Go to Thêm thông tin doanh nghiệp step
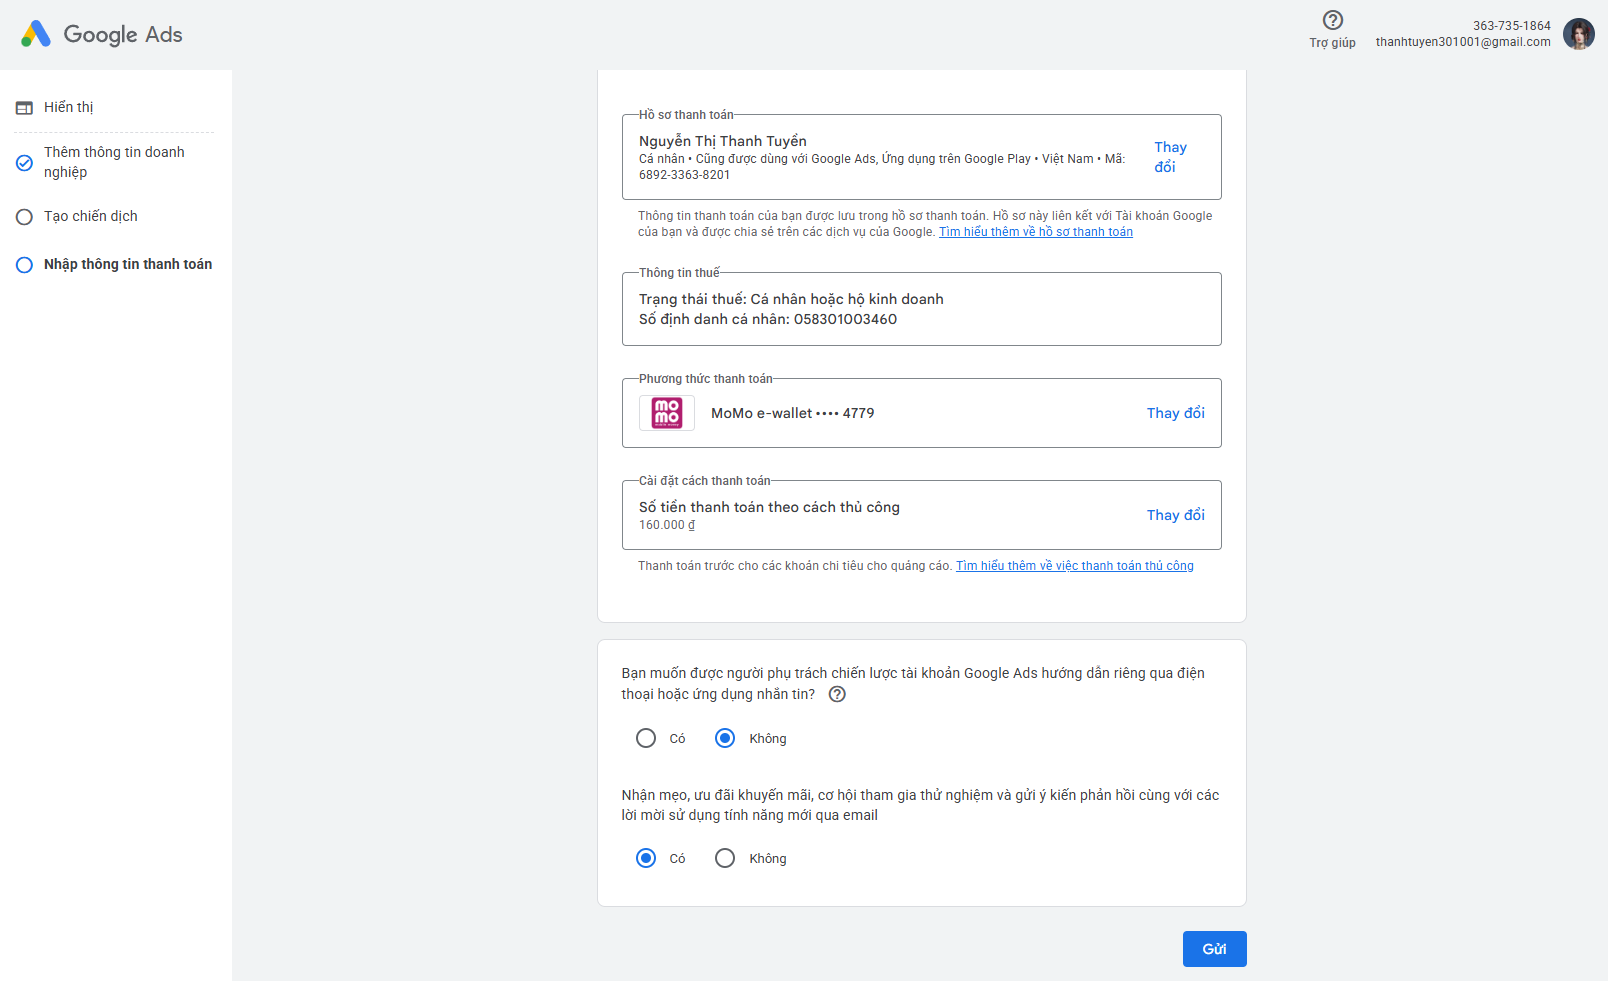1608x981 pixels. (114, 162)
